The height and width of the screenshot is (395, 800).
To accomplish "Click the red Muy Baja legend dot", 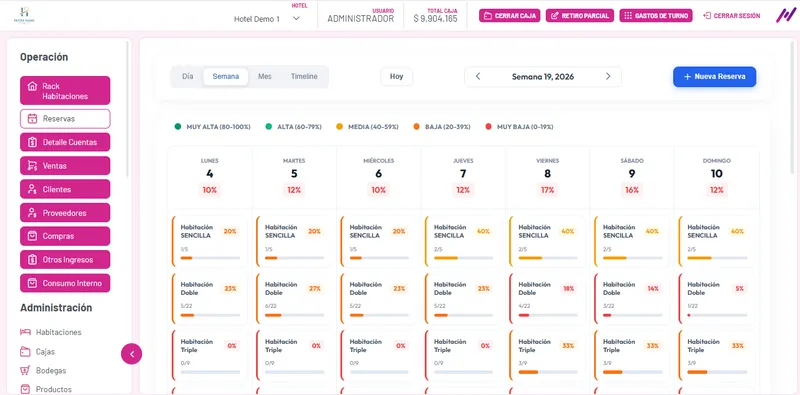I will click(488, 127).
